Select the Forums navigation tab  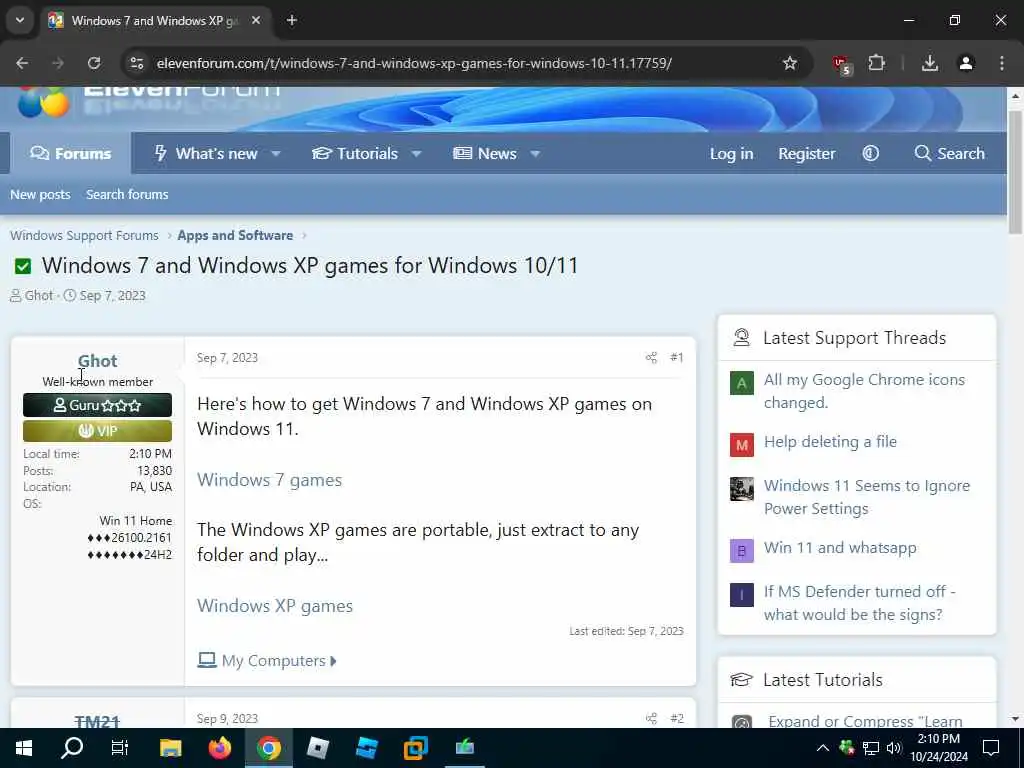point(71,153)
